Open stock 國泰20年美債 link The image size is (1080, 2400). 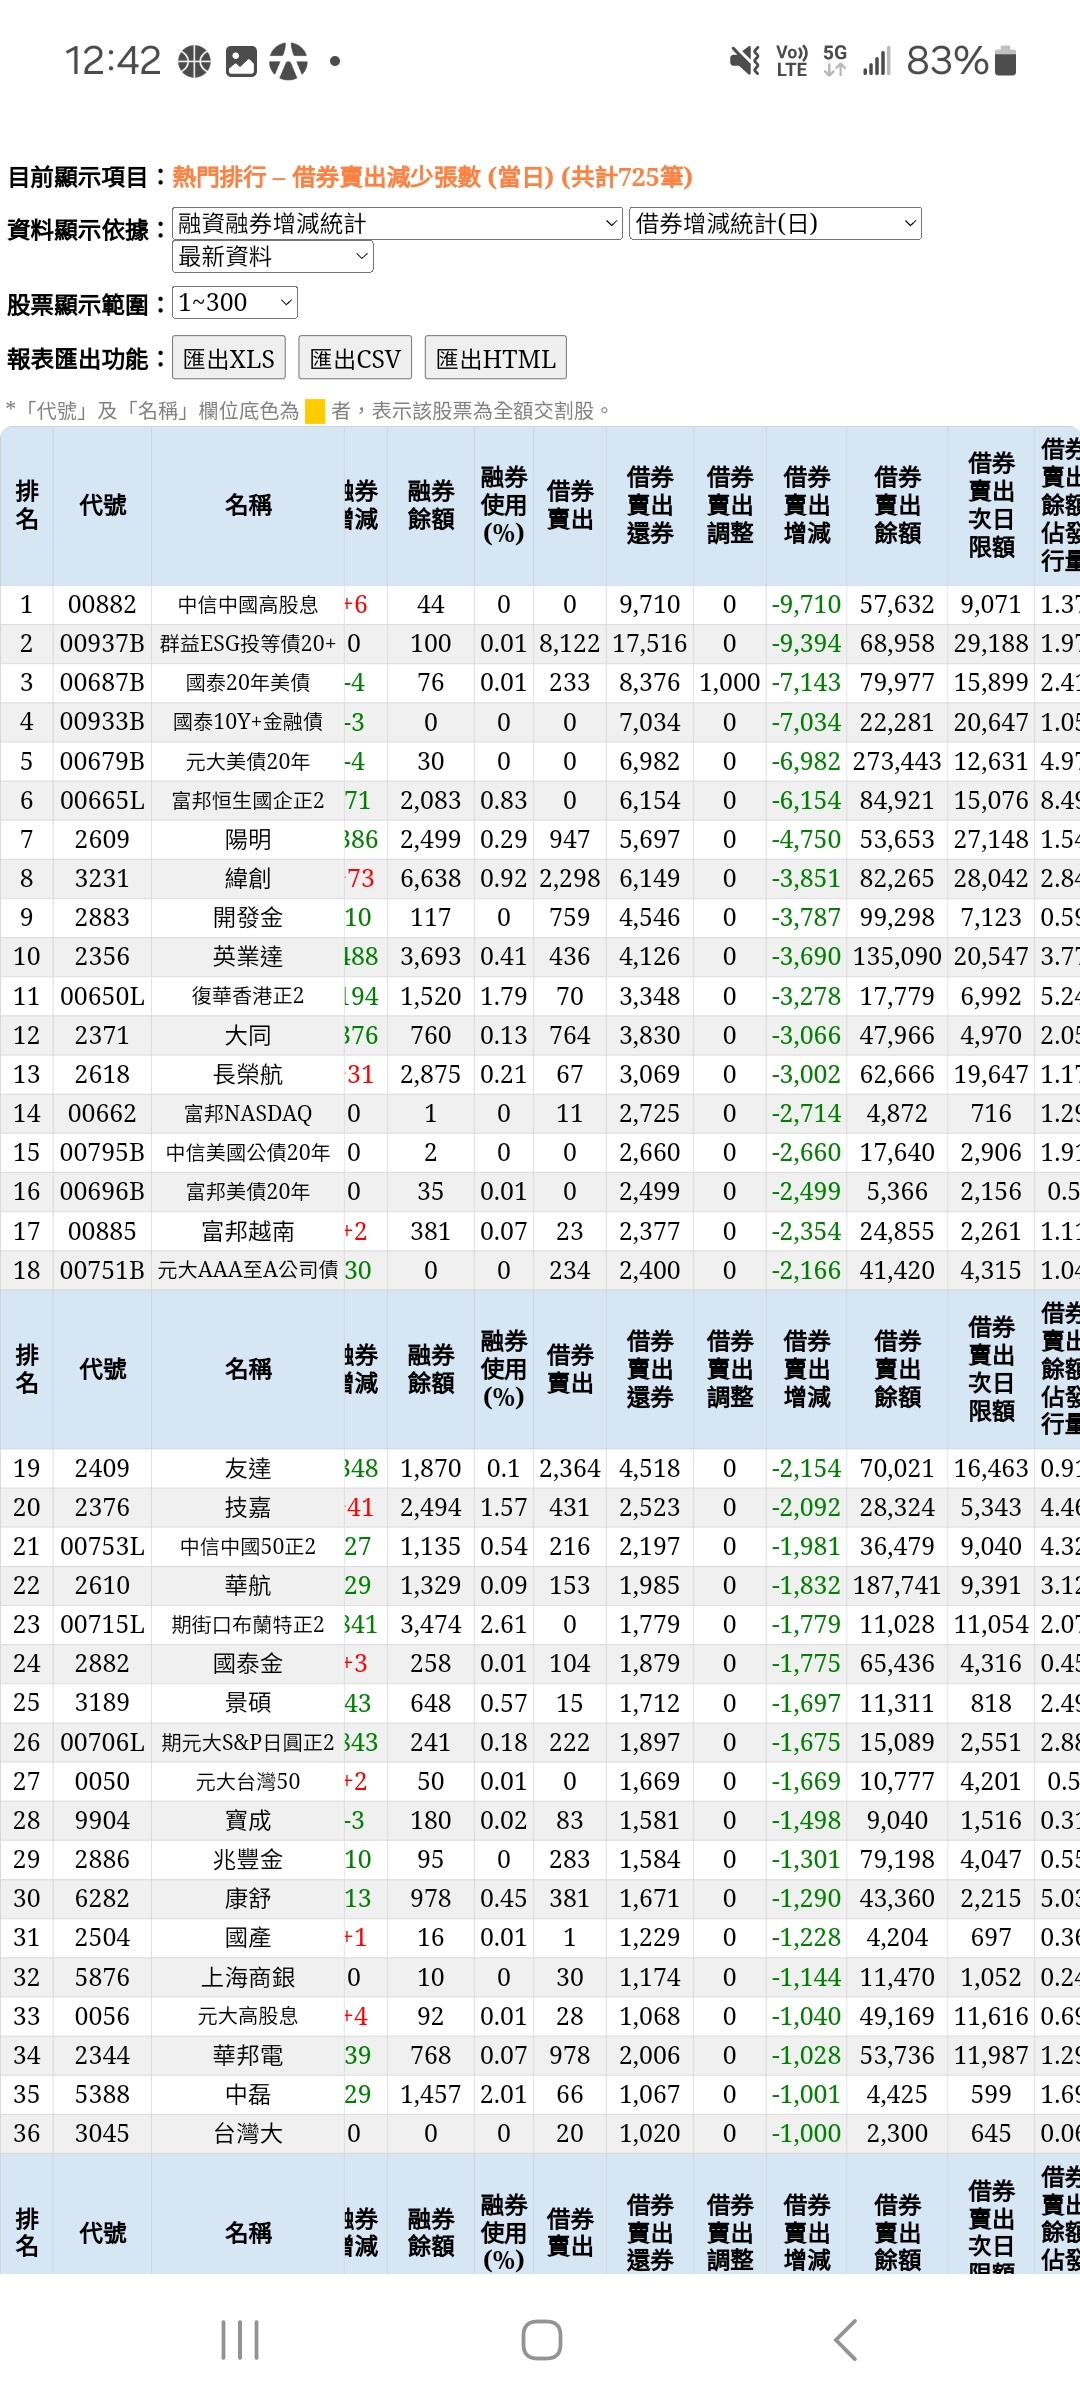click(248, 683)
